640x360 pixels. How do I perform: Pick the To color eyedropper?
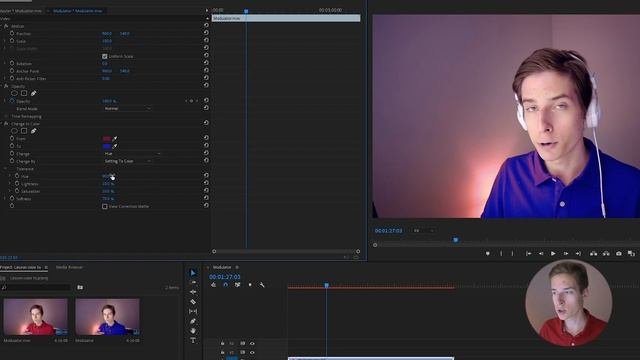[x=115, y=146]
